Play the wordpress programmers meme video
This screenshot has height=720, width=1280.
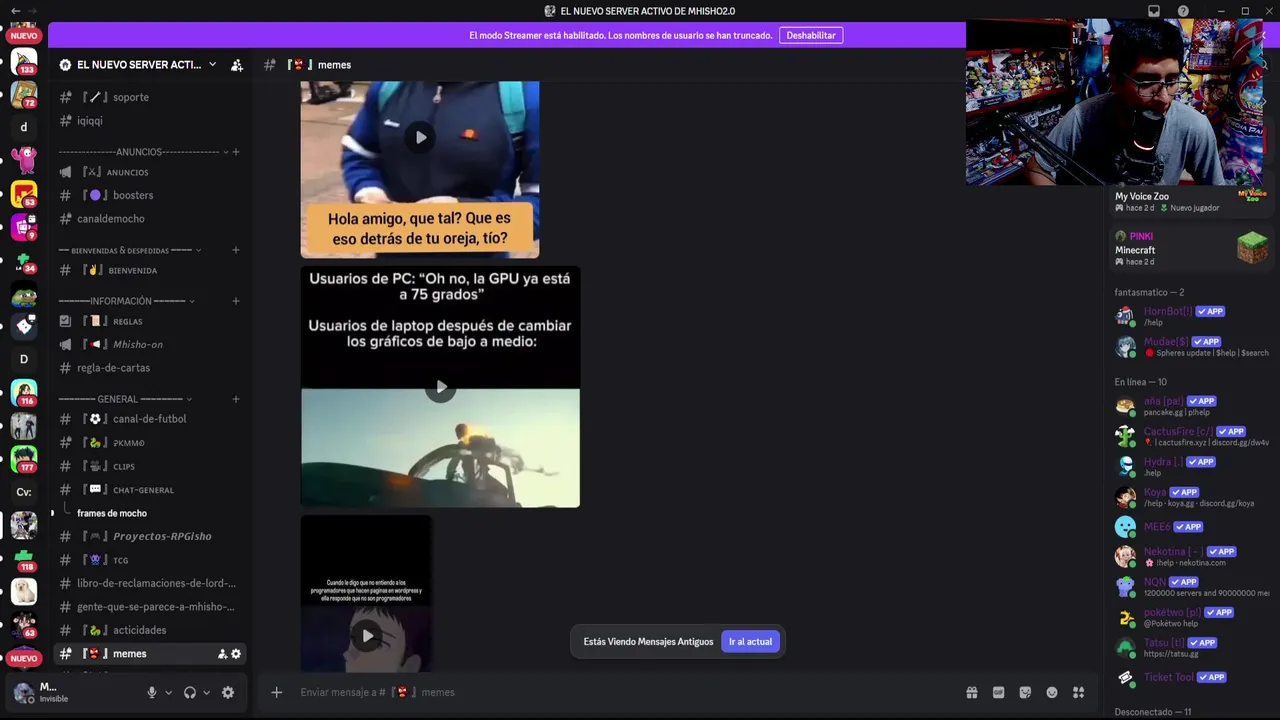tap(367, 636)
